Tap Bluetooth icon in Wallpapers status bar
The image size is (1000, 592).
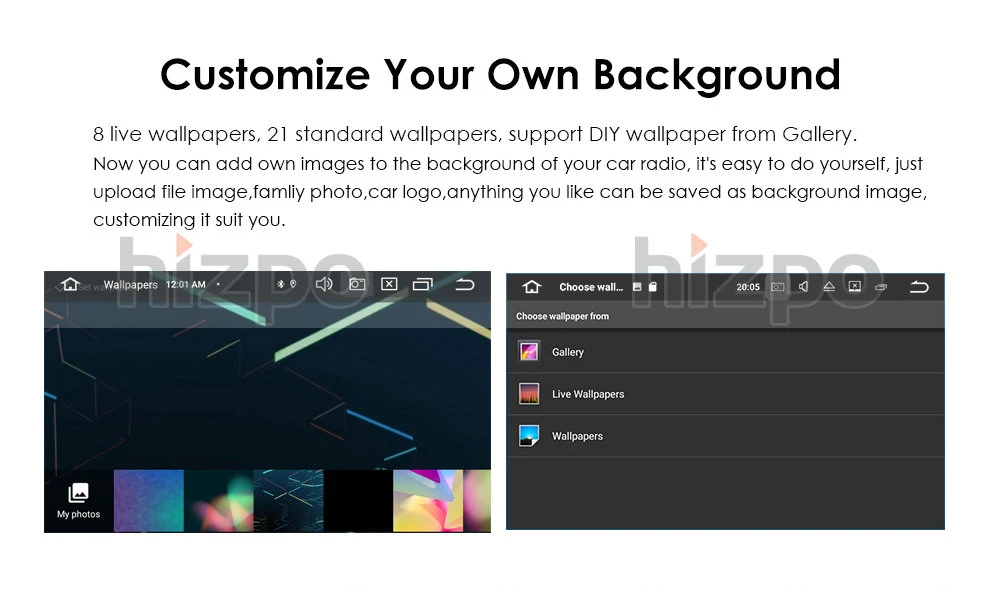[281, 284]
